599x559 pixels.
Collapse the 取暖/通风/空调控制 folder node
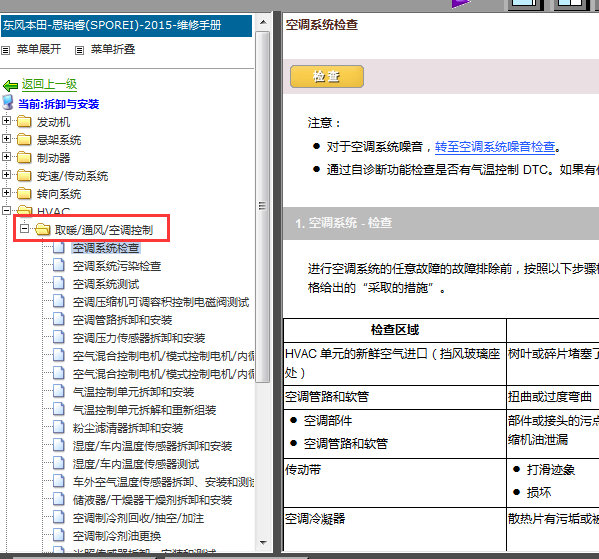click(x=24, y=228)
